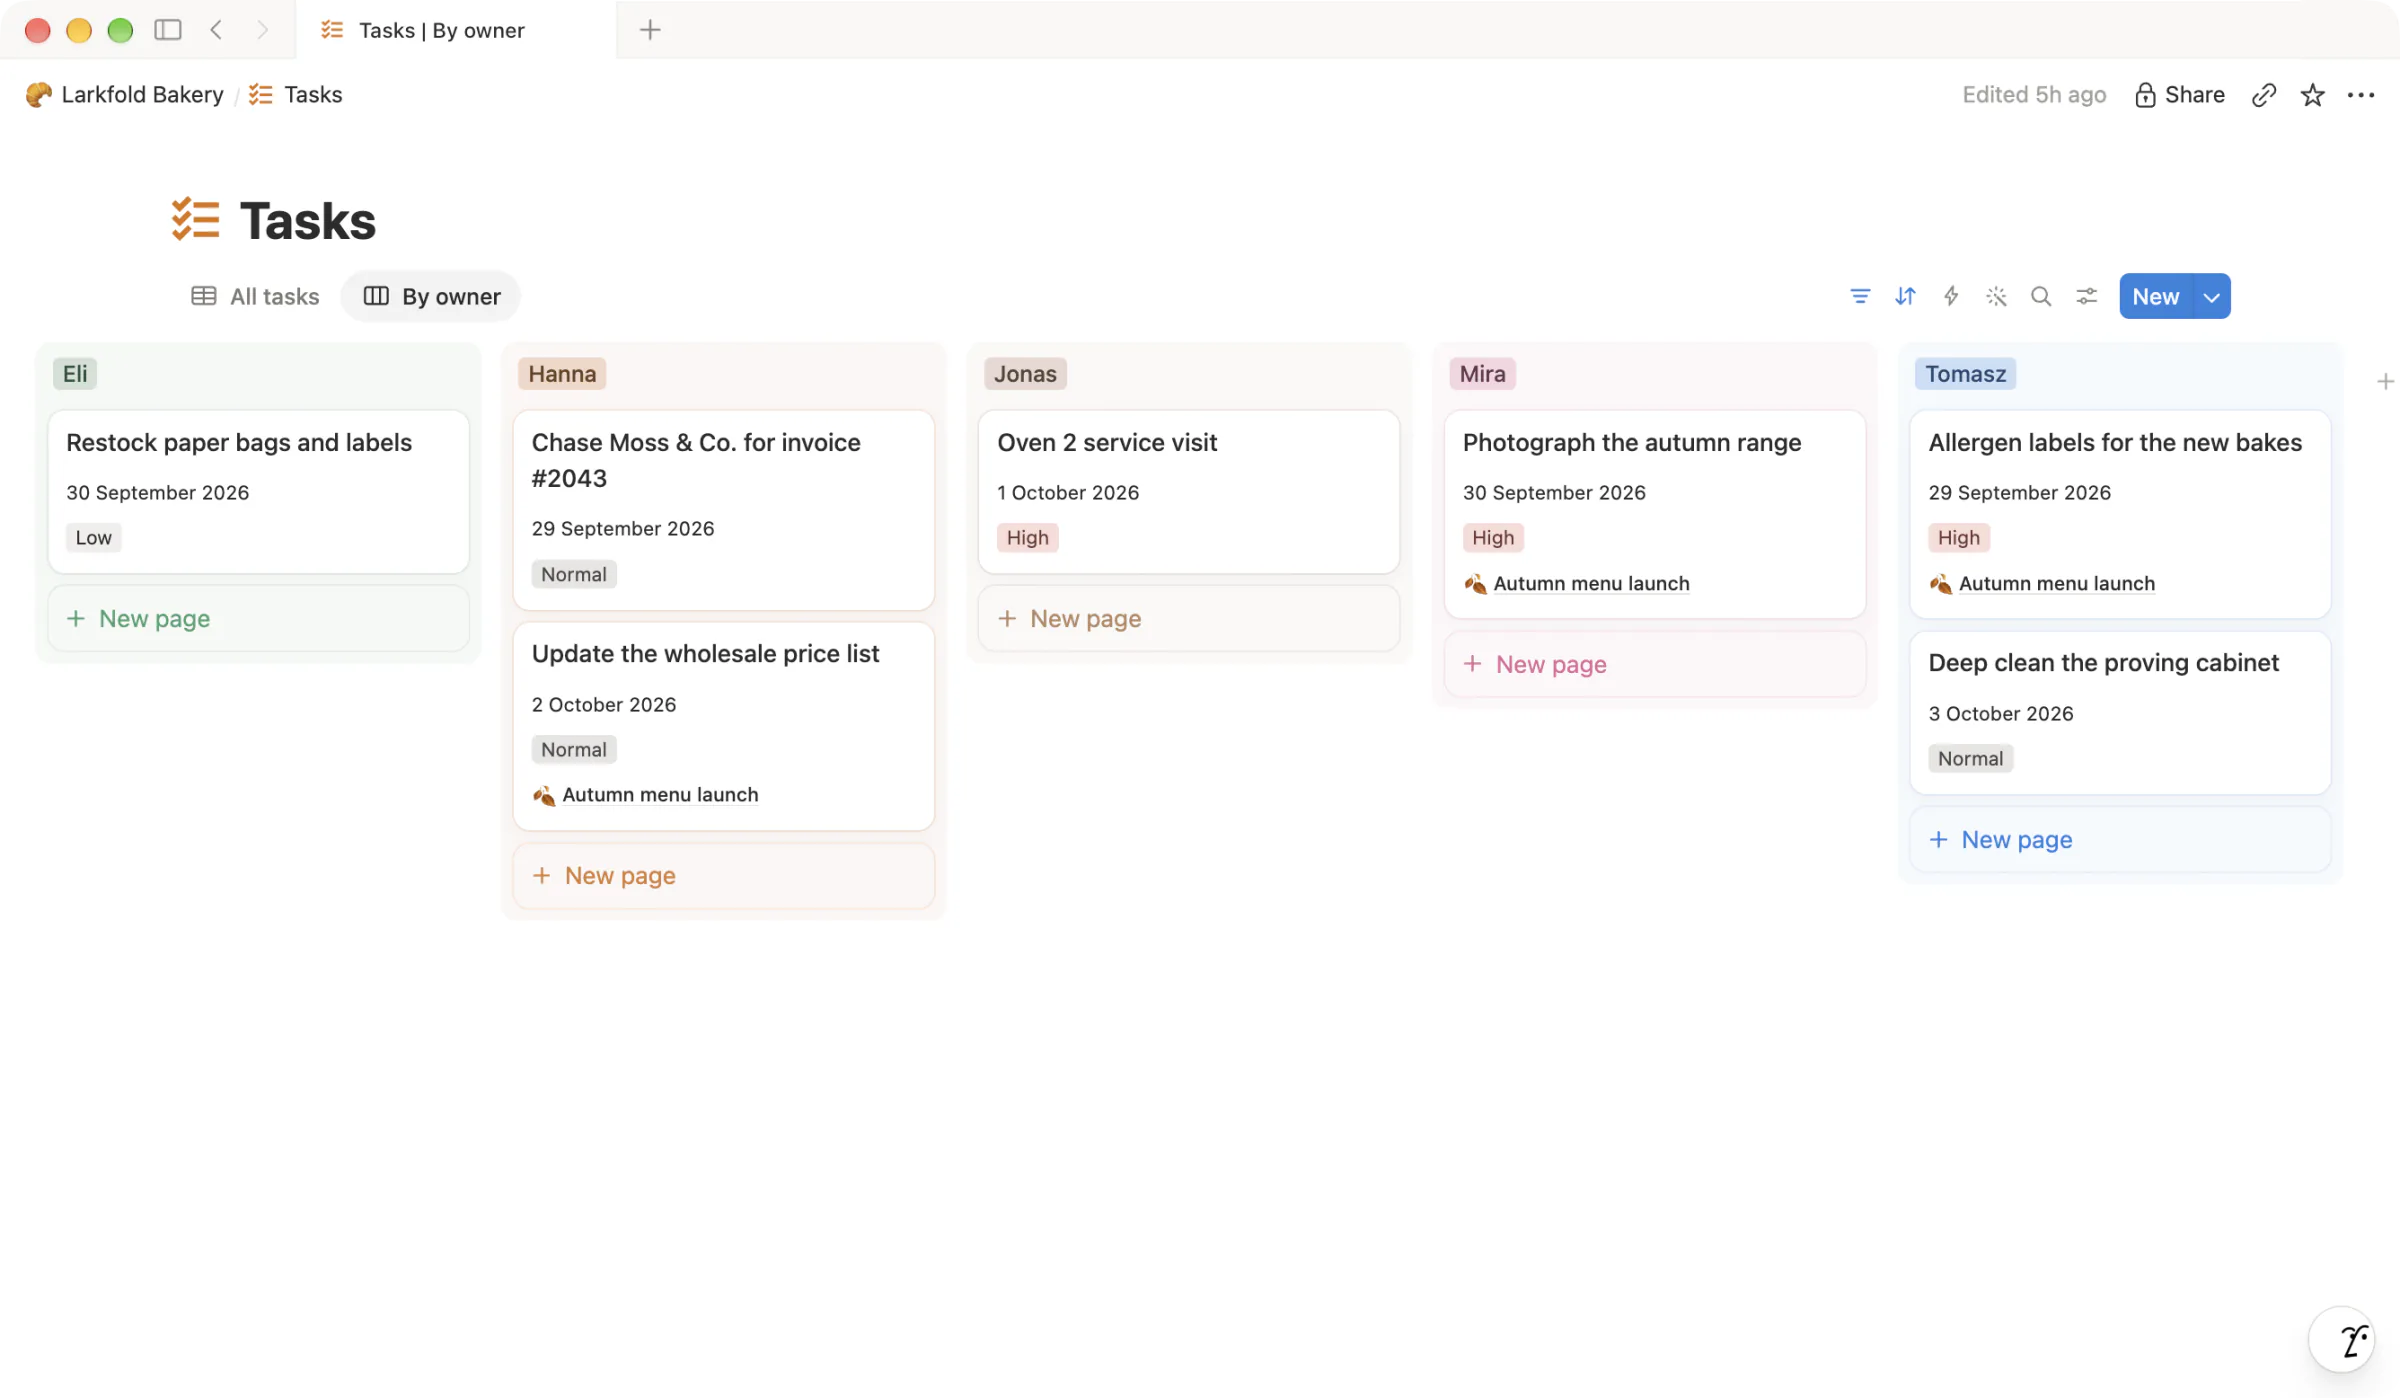The height and width of the screenshot is (1398, 2400).
Task: Open the Share menu
Action: [x=2180, y=94]
